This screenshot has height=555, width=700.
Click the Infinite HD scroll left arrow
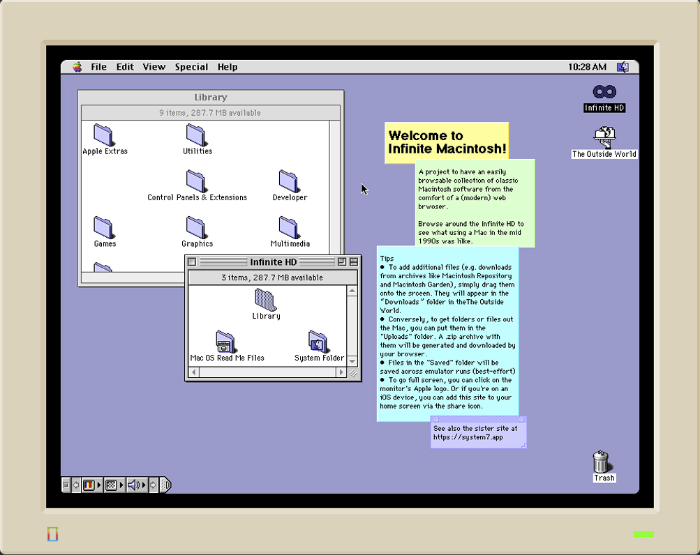tap(194, 372)
